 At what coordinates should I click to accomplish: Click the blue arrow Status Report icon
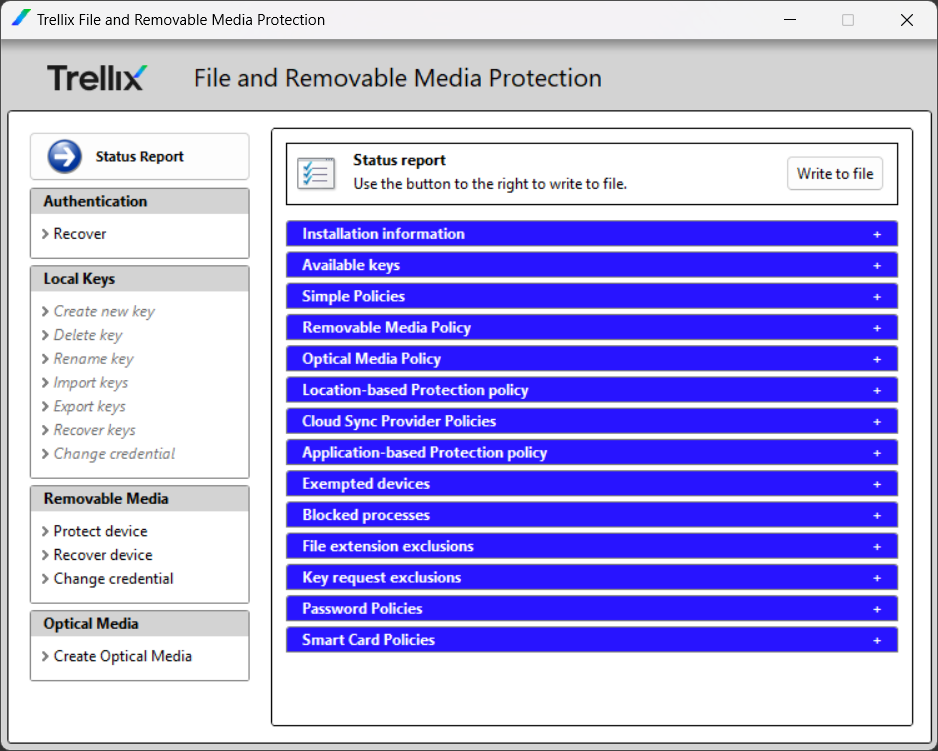65,156
